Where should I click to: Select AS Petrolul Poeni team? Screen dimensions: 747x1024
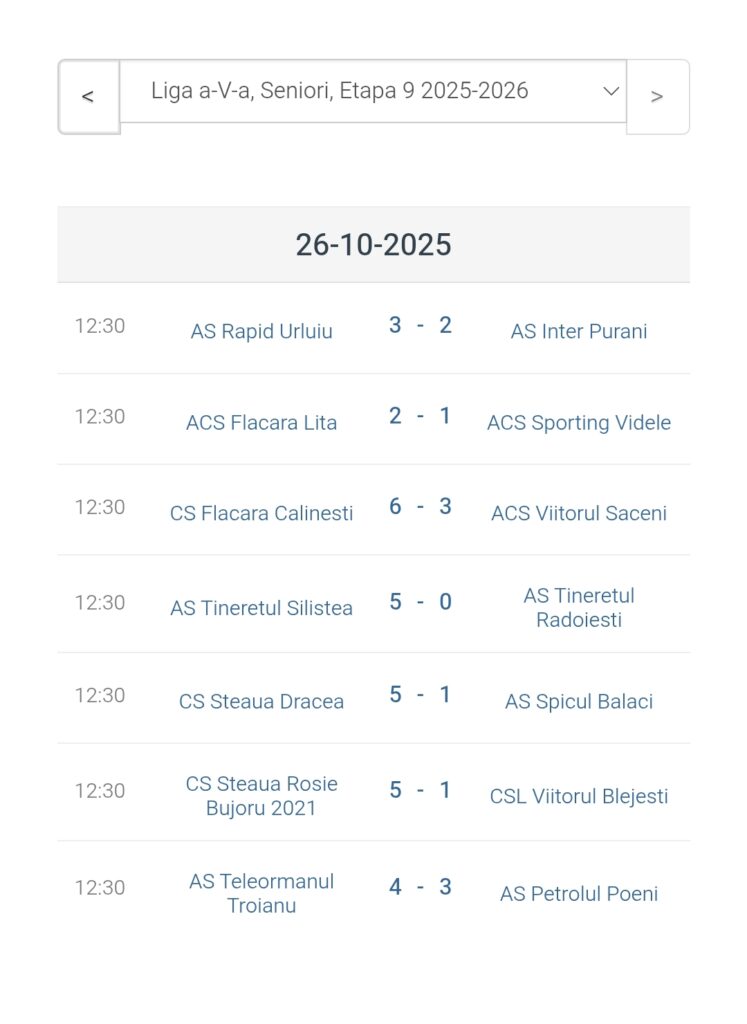click(x=578, y=893)
